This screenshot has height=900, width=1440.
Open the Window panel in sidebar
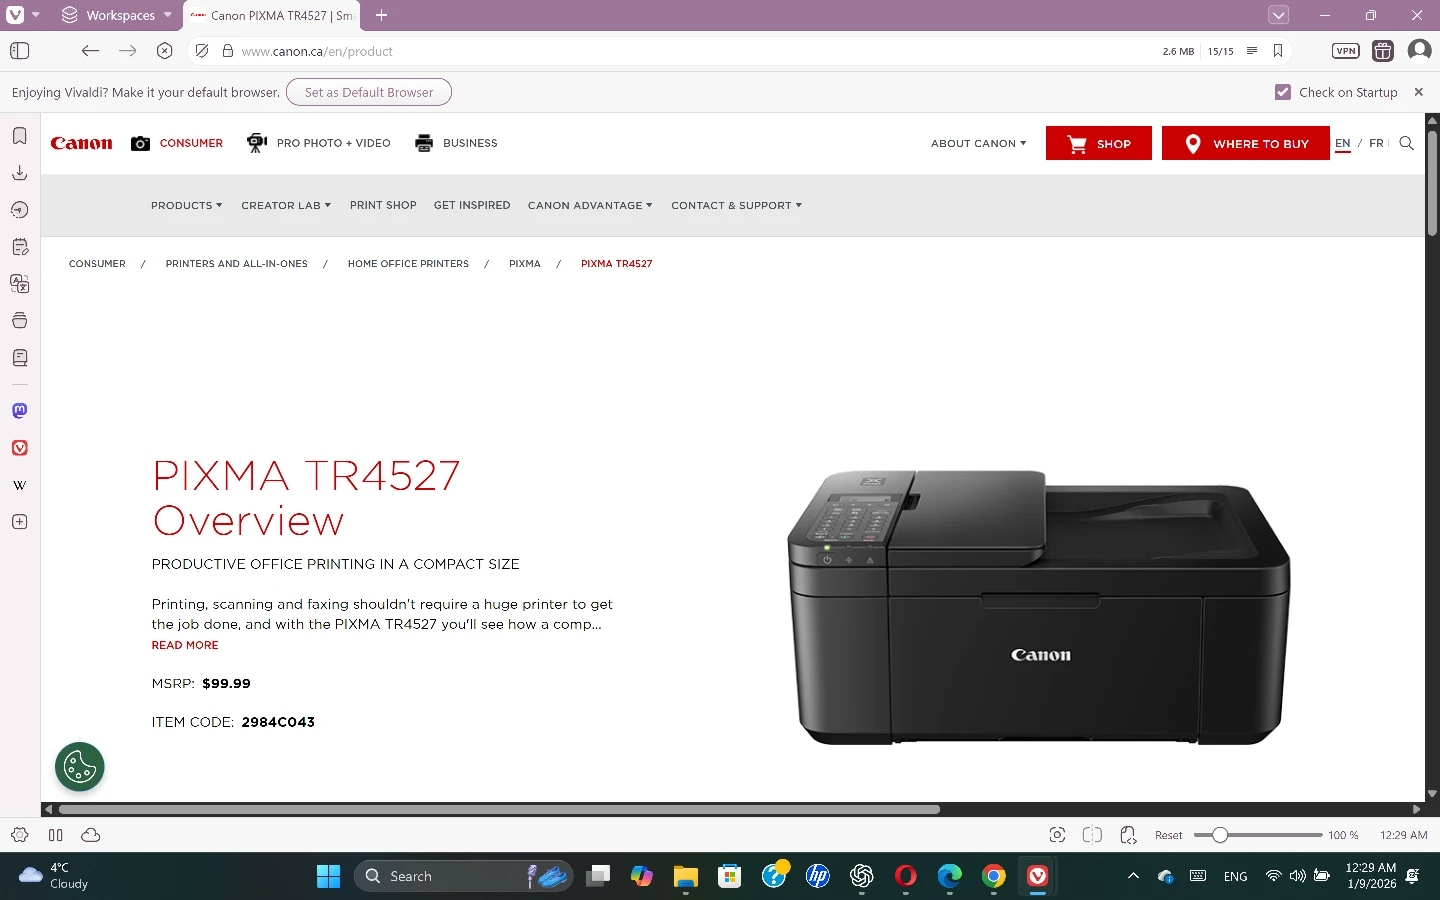(19, 321)
